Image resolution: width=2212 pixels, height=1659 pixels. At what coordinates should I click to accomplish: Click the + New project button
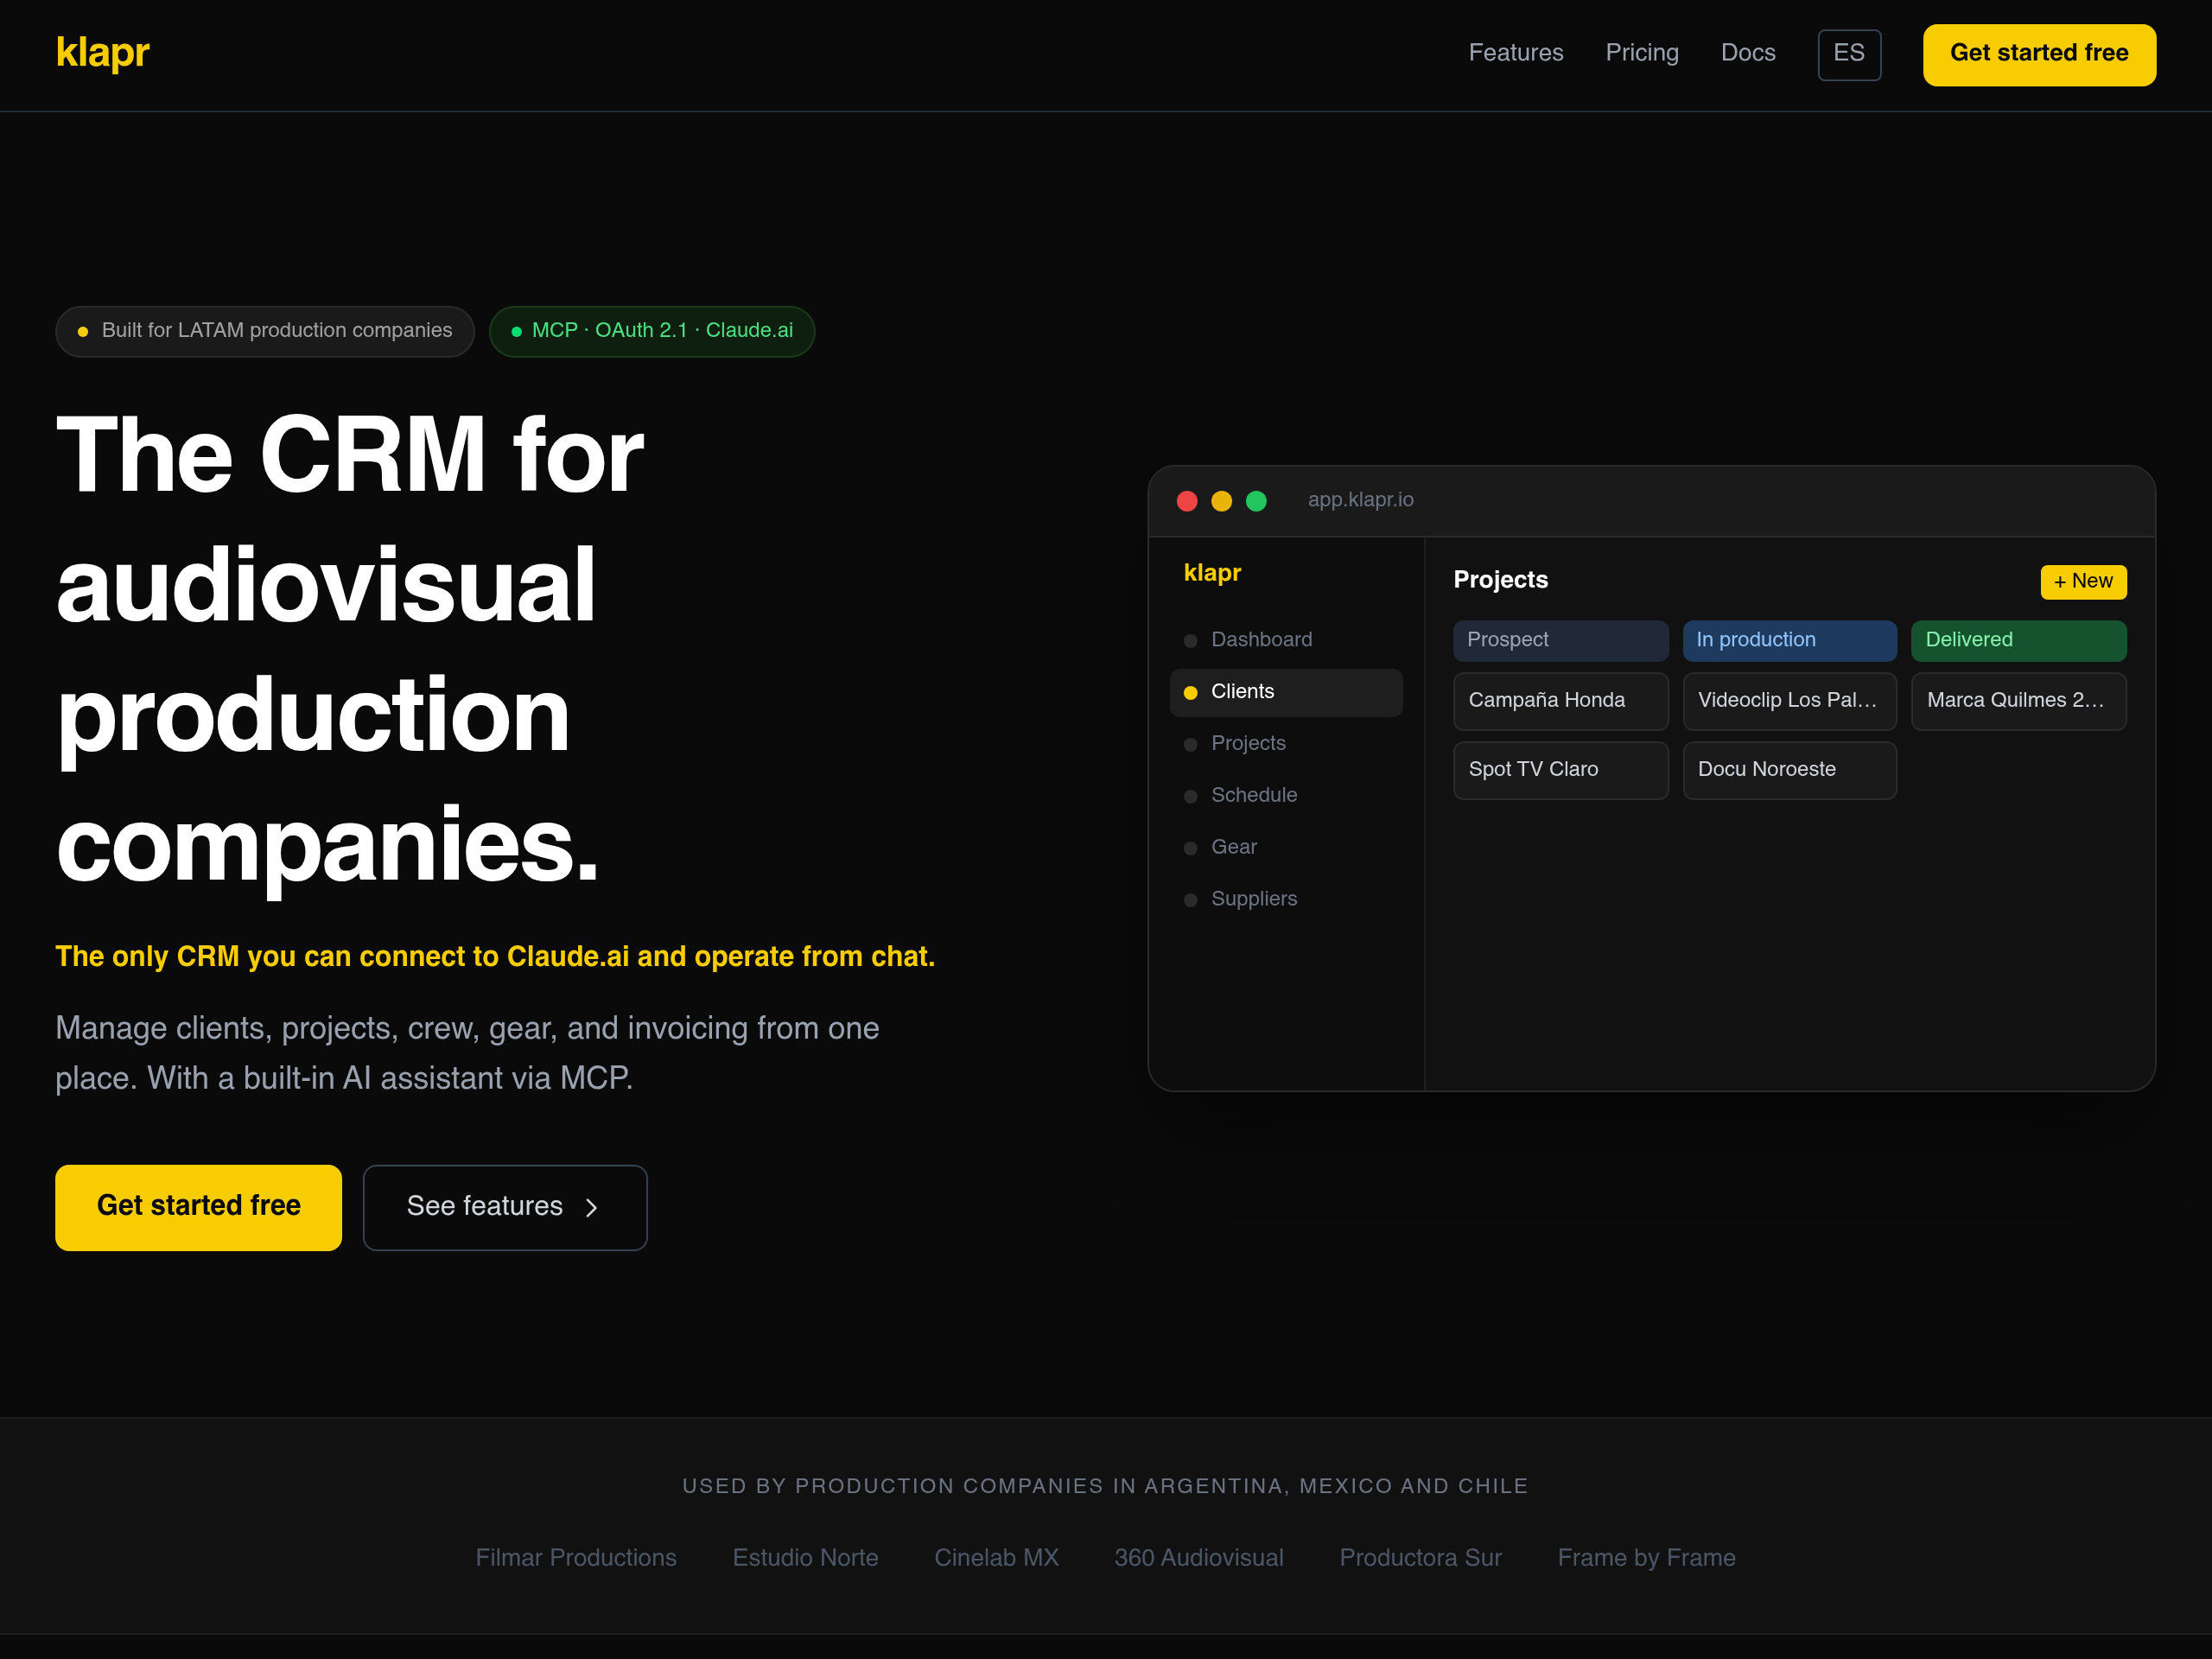pyautogui.click(x=2083, y=582)
